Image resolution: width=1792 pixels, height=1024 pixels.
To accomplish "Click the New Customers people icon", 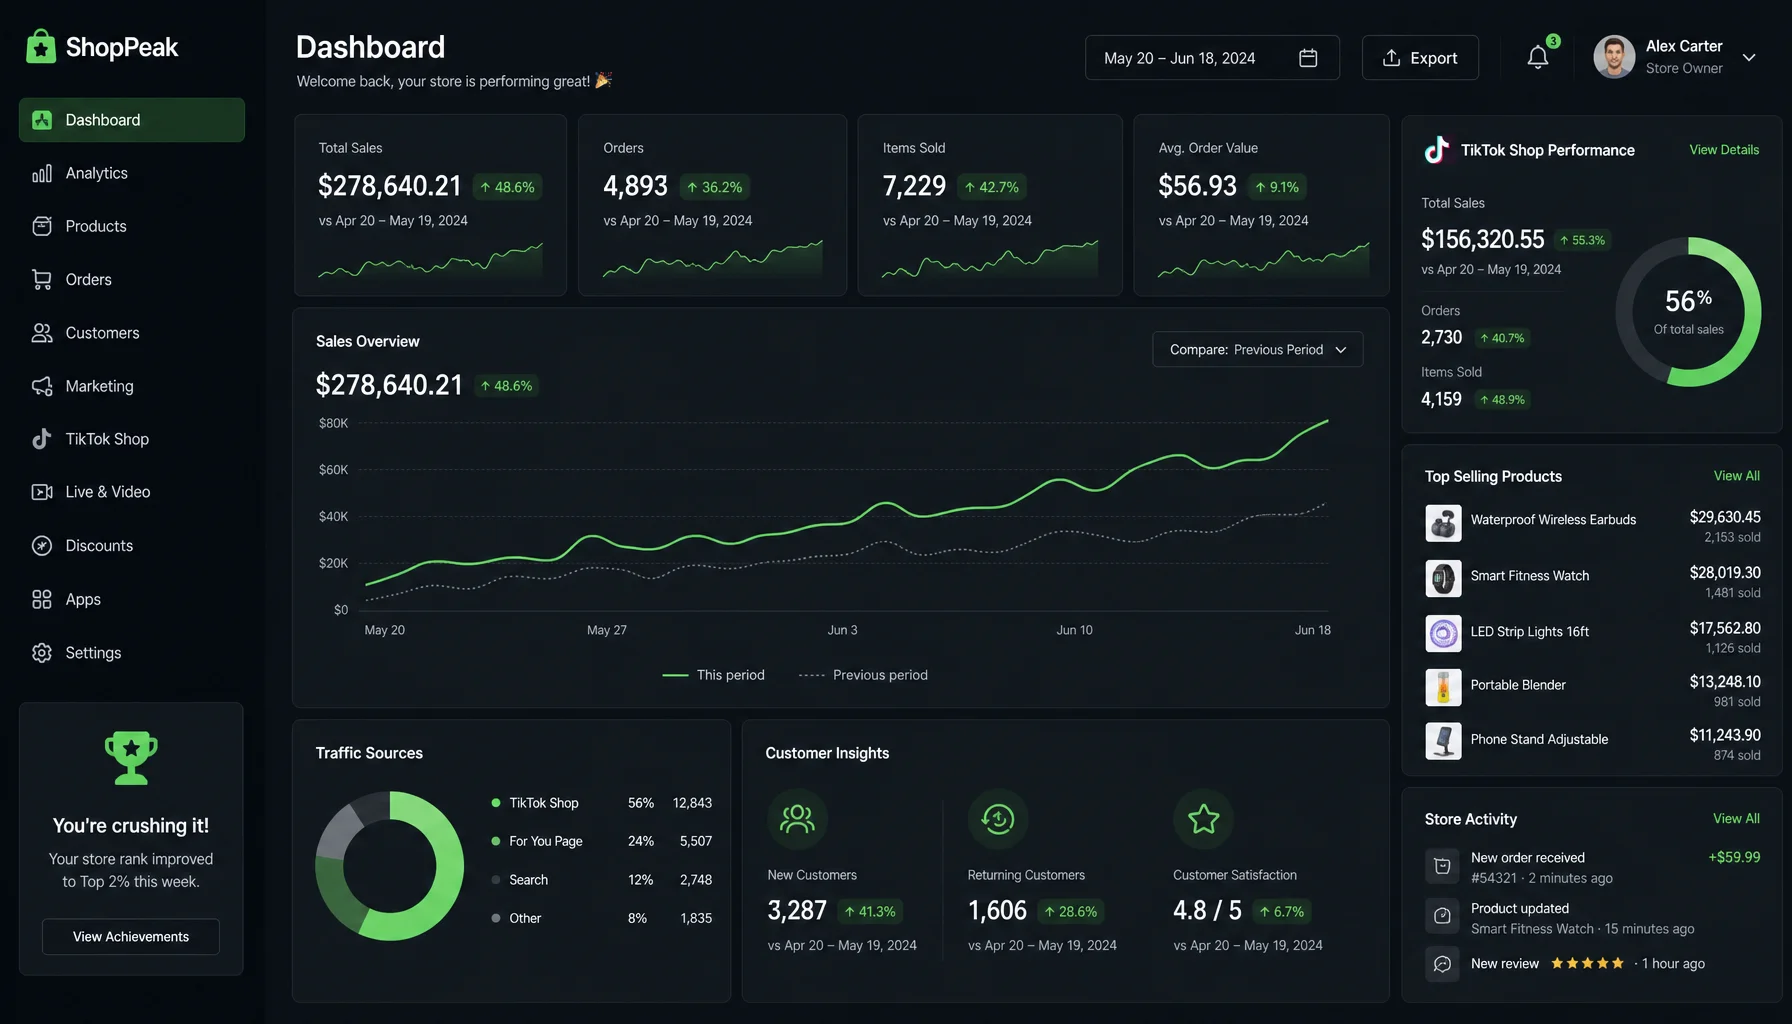I will (797, 819).
